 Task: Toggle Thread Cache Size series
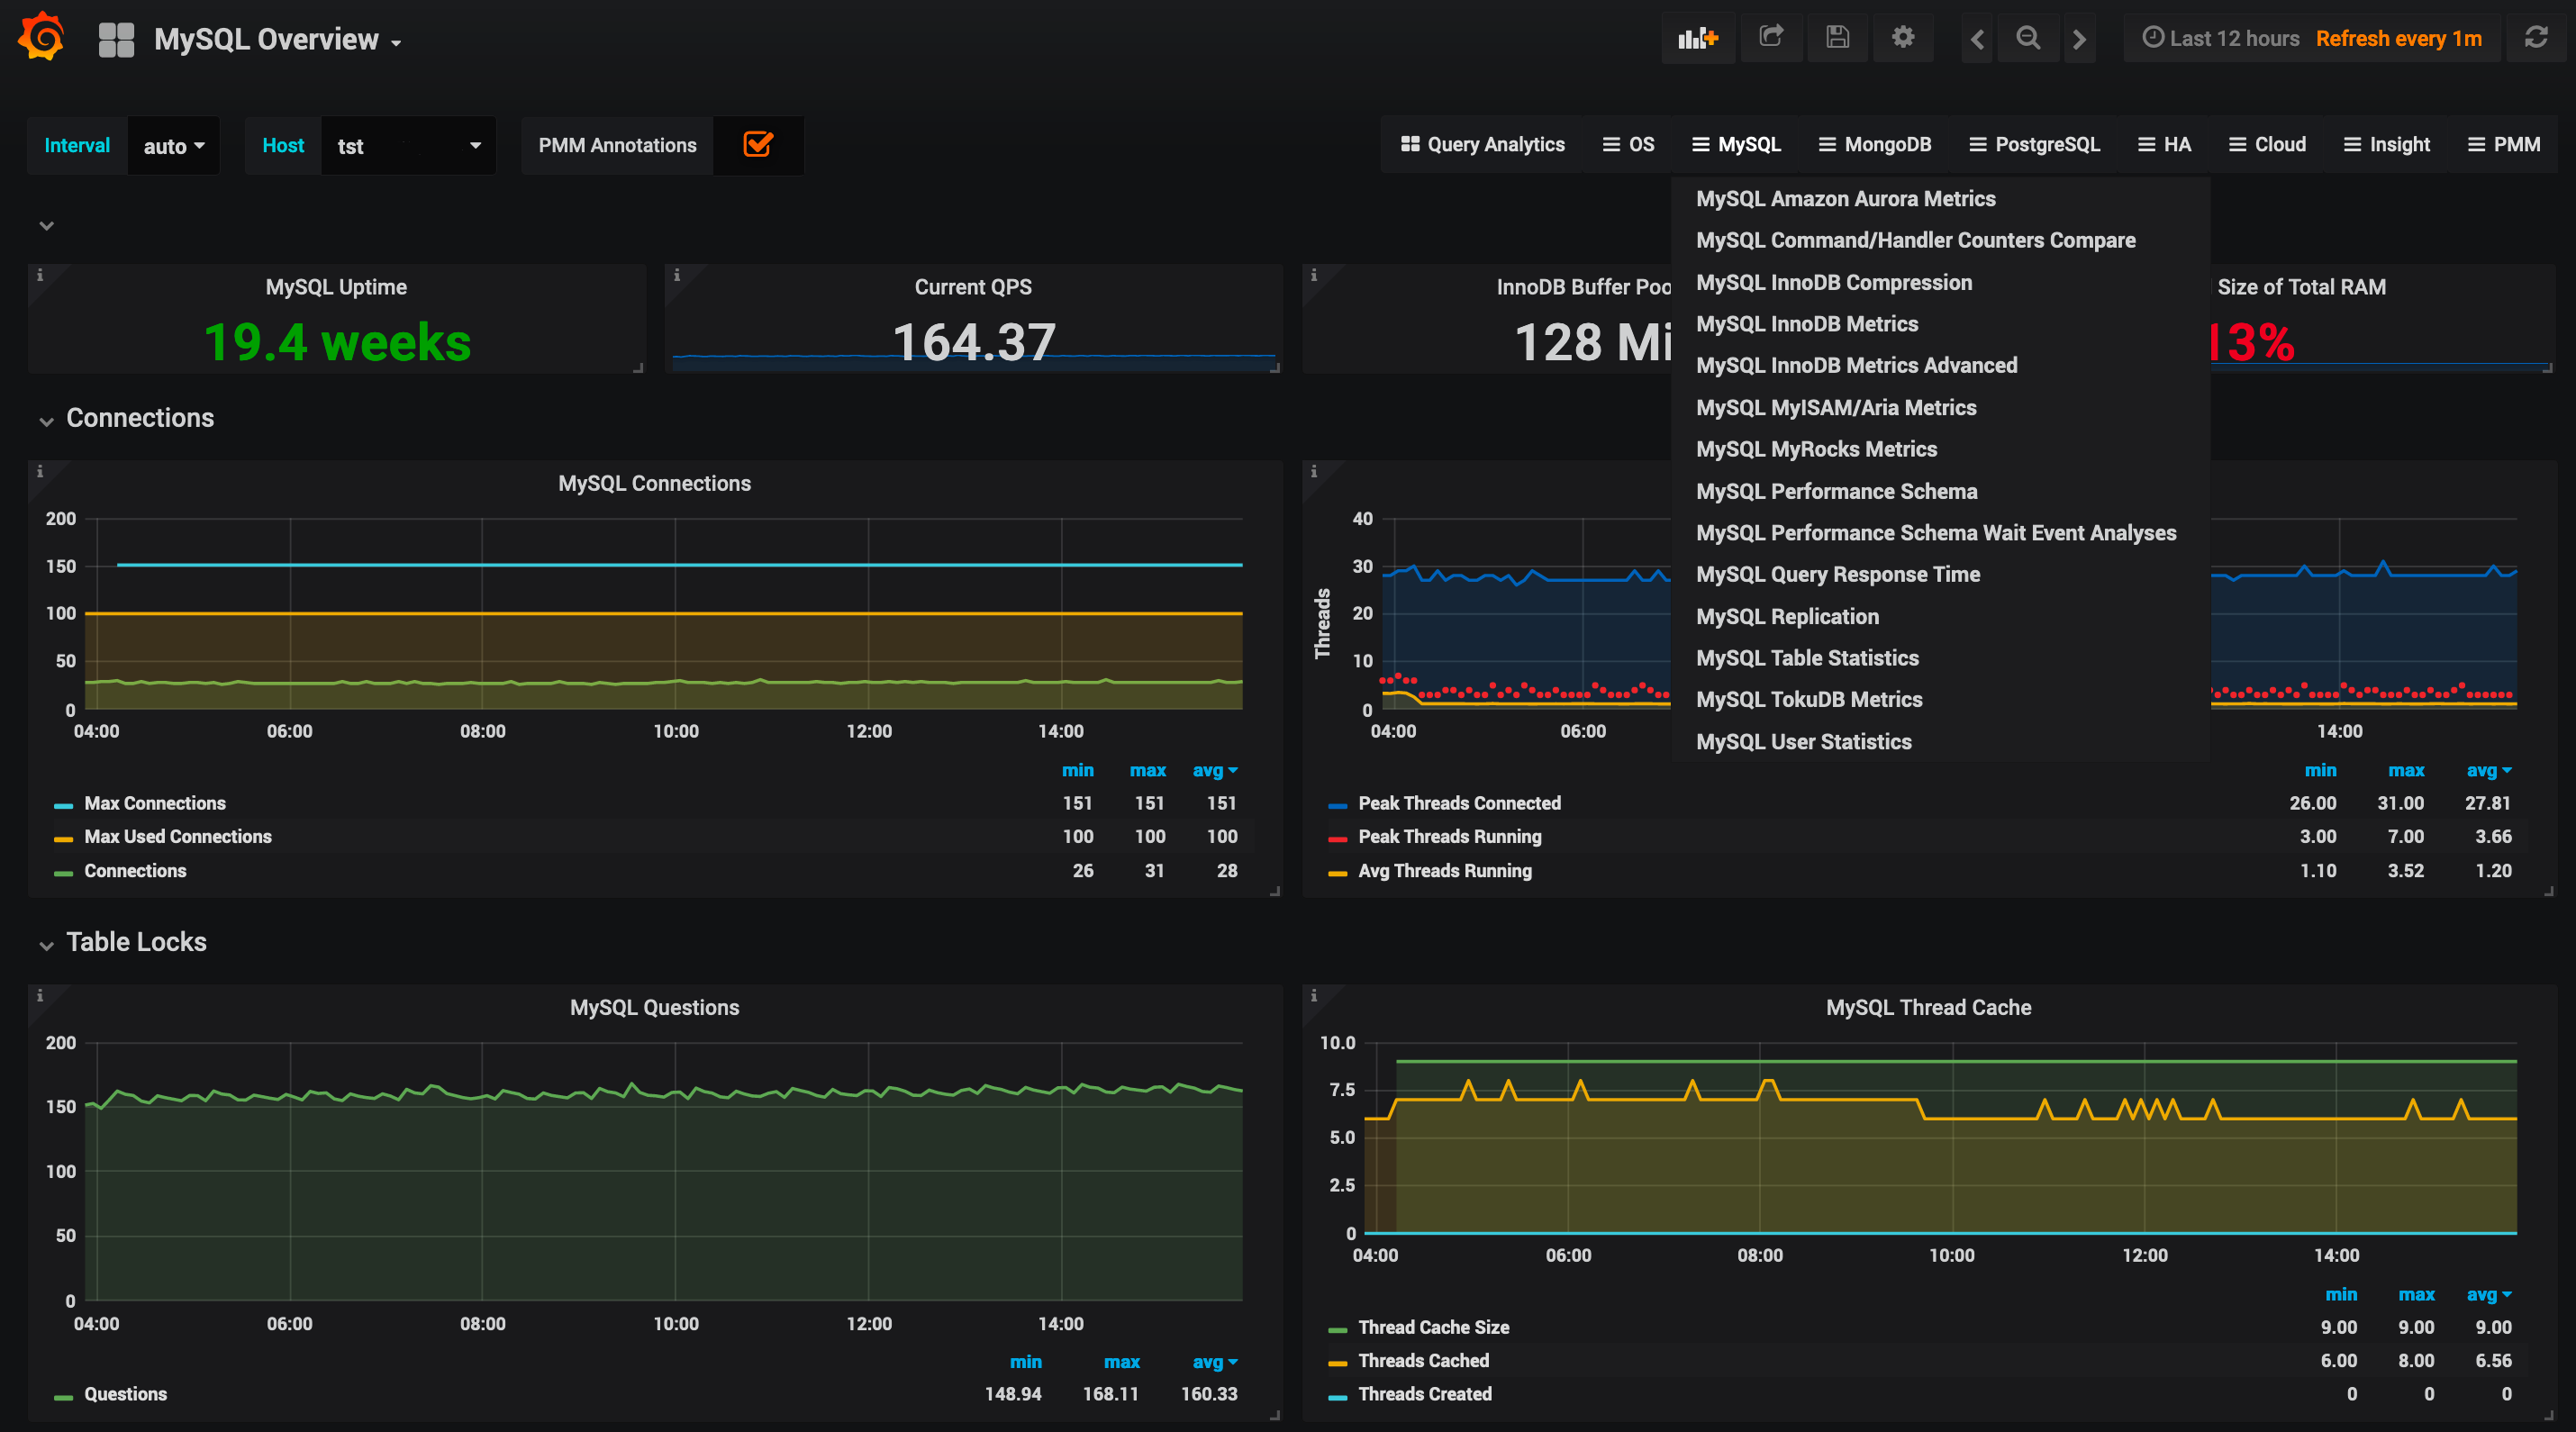(1433, 1327)
